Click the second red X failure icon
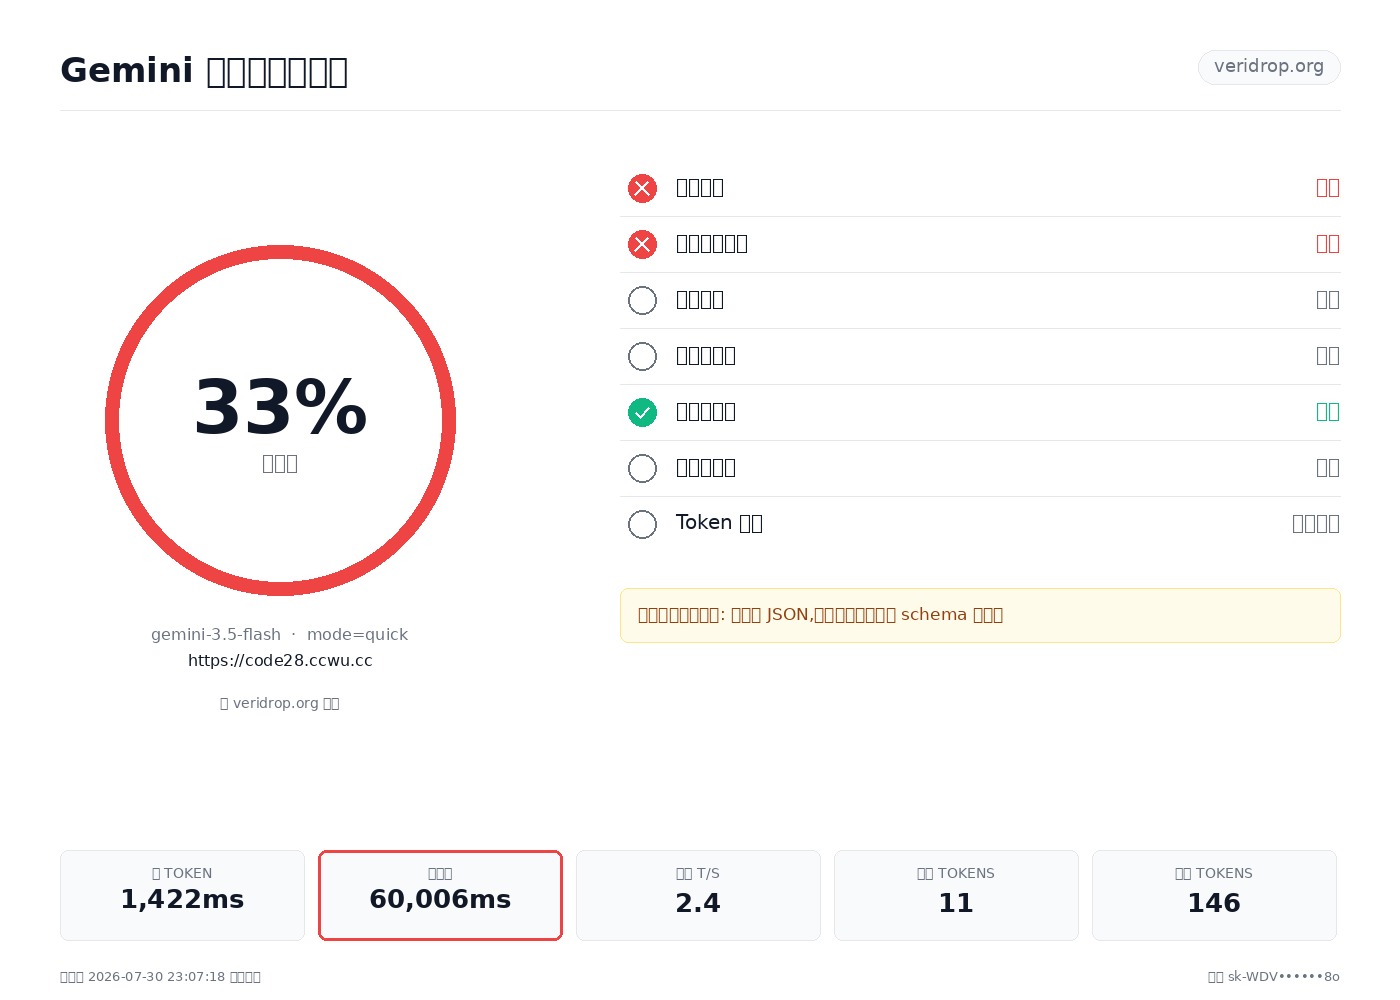Screen dimensions: 1400x1000 (642, 244)
